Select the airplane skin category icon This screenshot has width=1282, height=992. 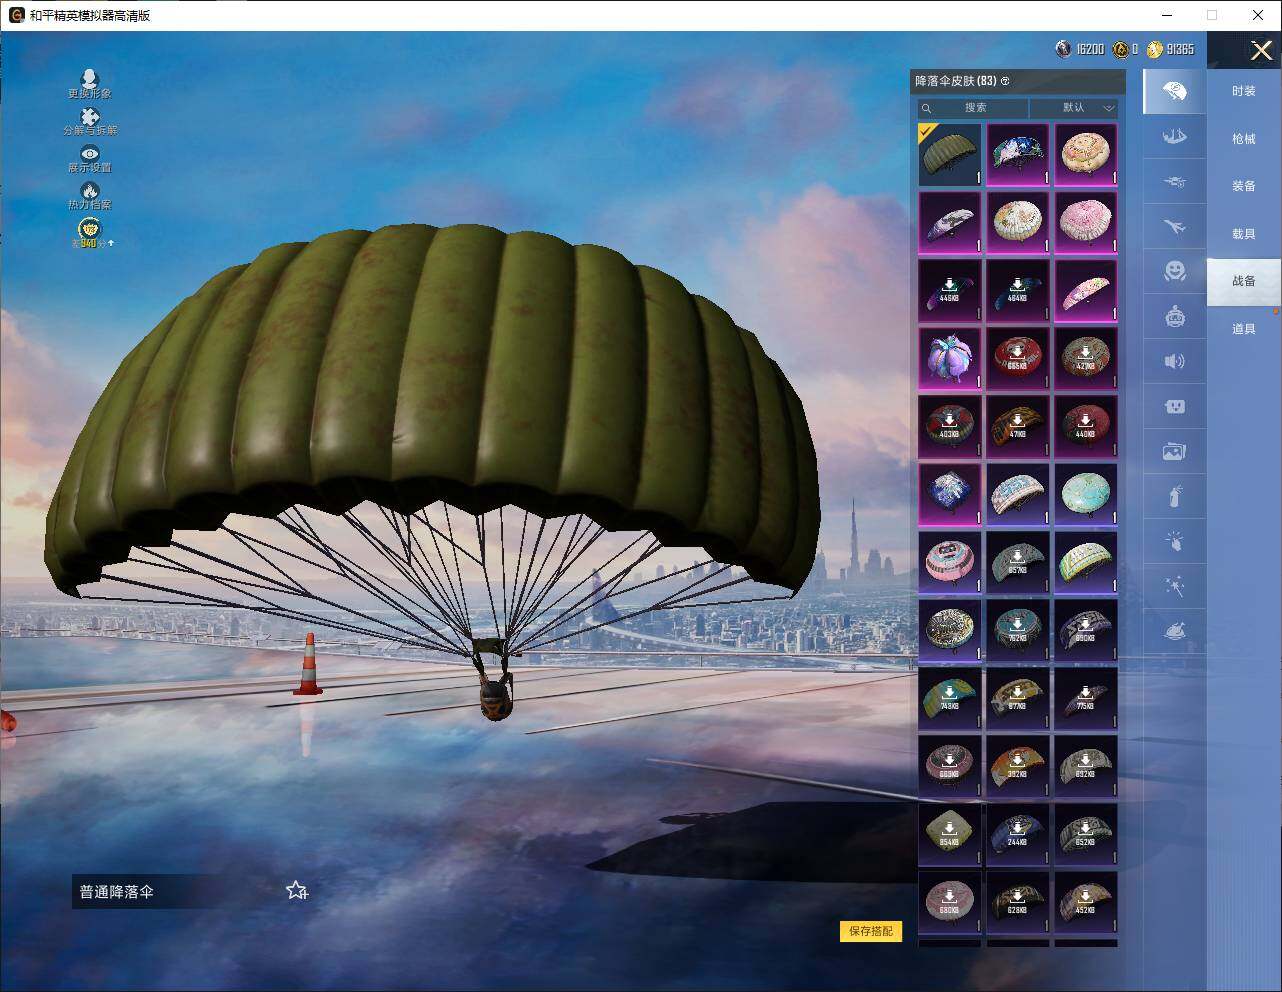click(1175, 225)
